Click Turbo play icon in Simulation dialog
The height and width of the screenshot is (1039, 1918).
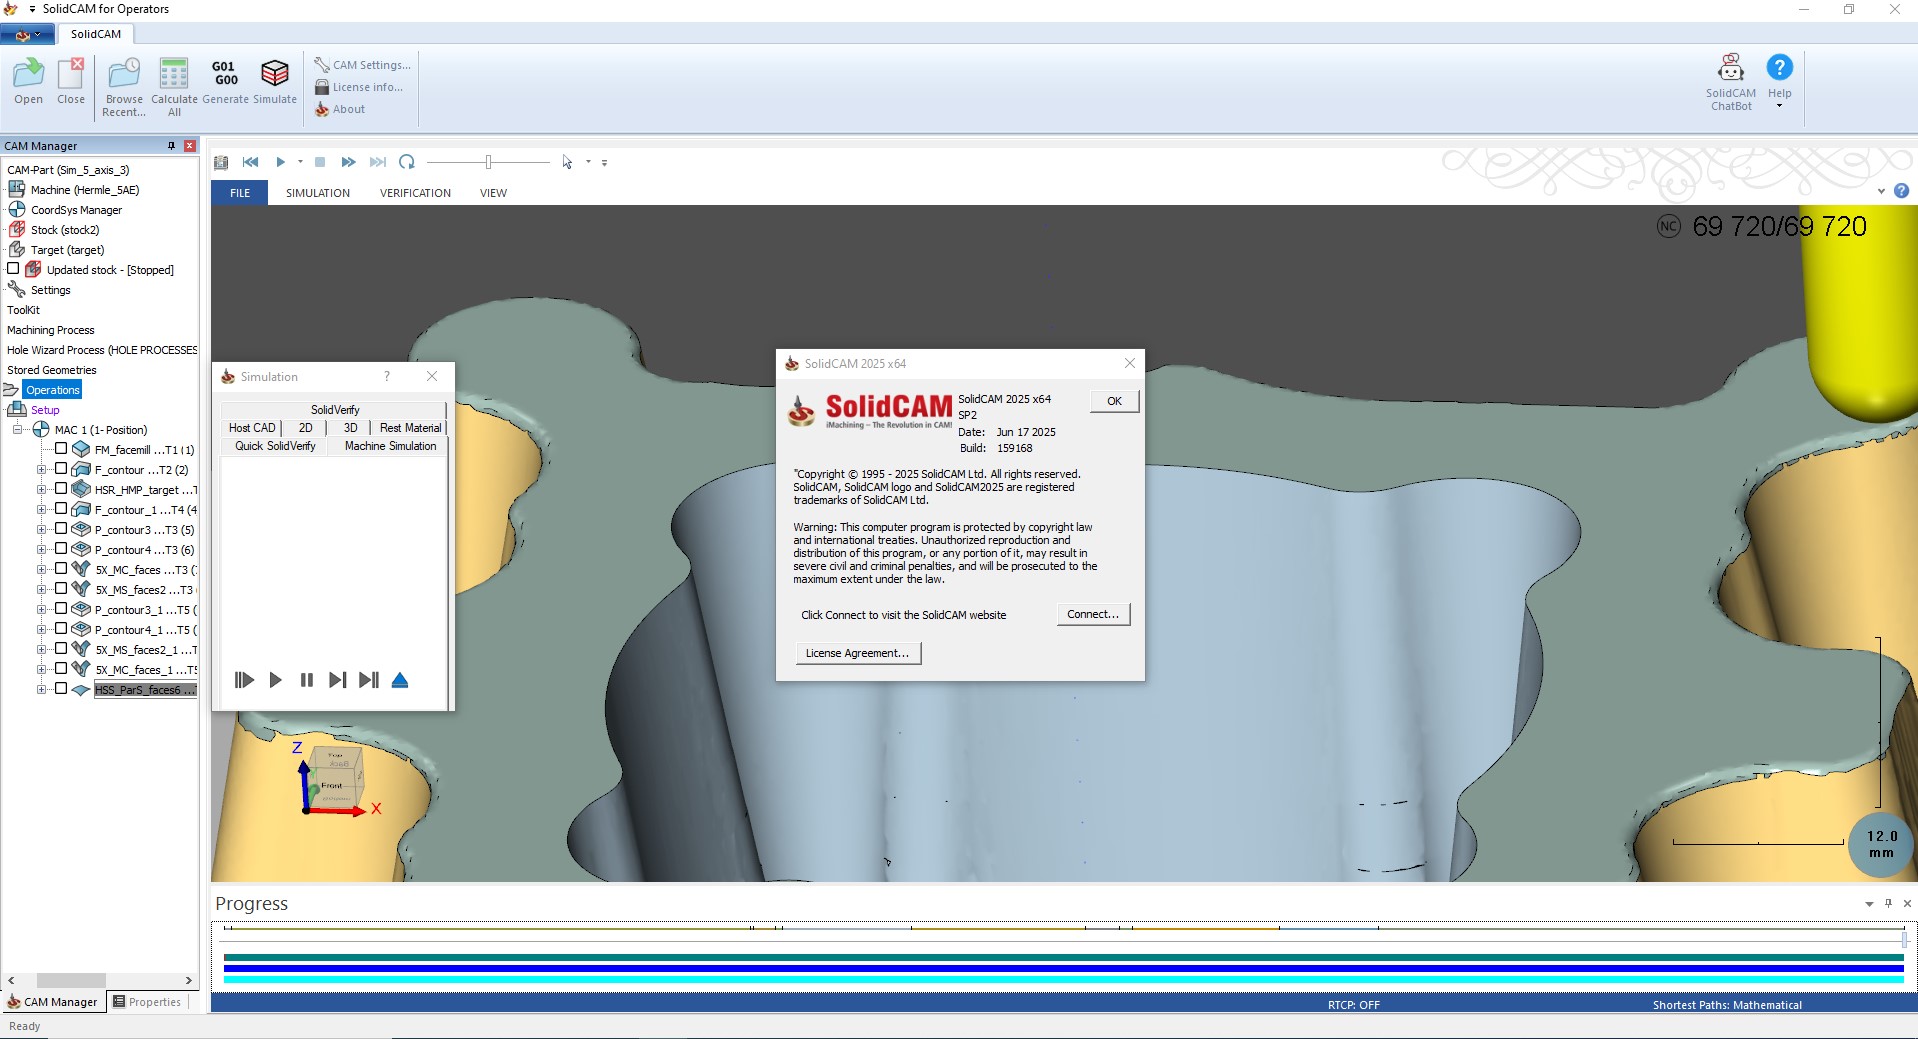(x=244, y=680)
